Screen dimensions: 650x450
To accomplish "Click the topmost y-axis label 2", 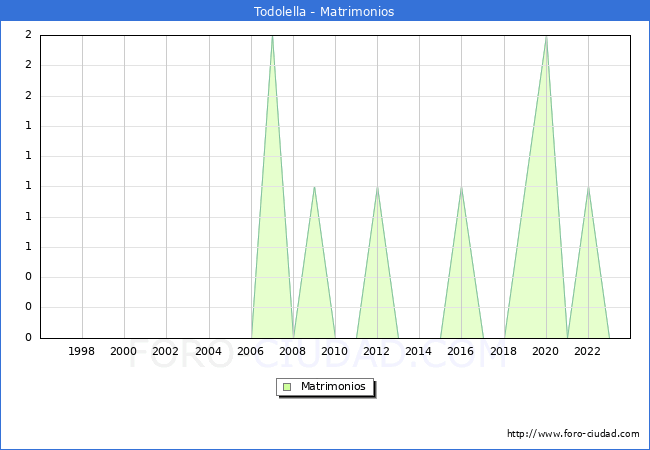I will tap(28, 35).
